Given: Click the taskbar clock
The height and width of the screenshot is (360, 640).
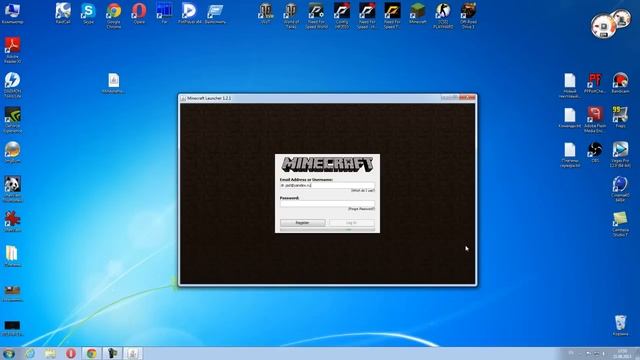Looking at the screenshot, I should point(622,354).
